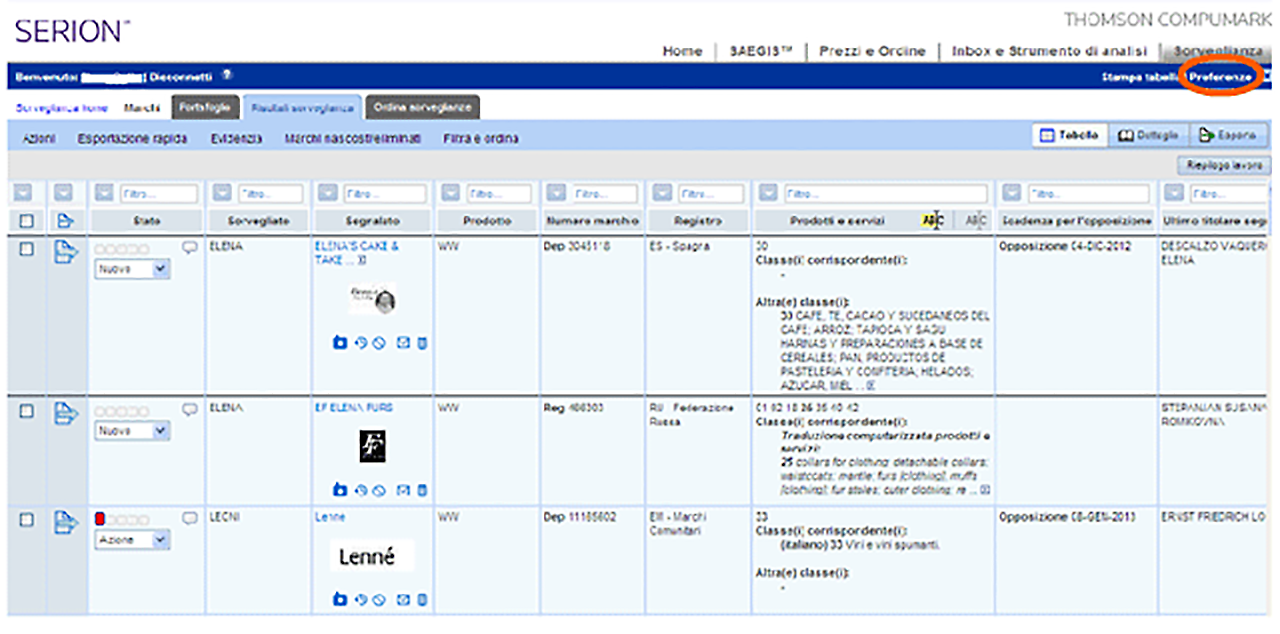Click the envelope icon under EF ELENA FURS logo

coord(403,490)
